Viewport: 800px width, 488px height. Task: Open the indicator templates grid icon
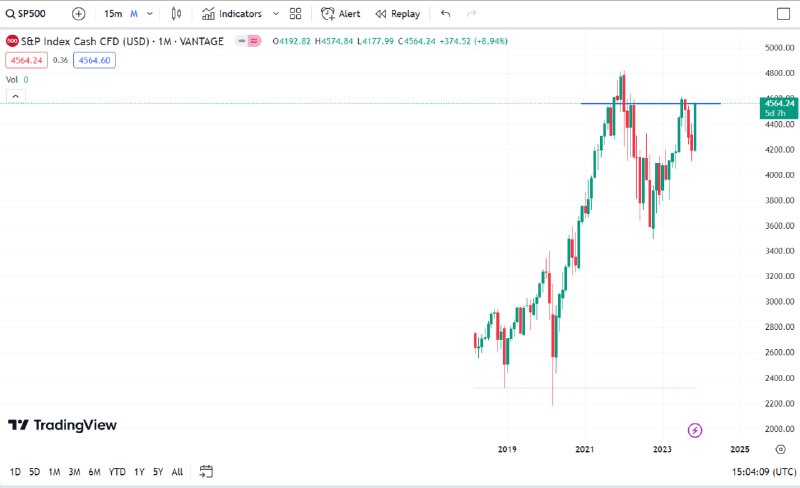click(x=295, y=14)
